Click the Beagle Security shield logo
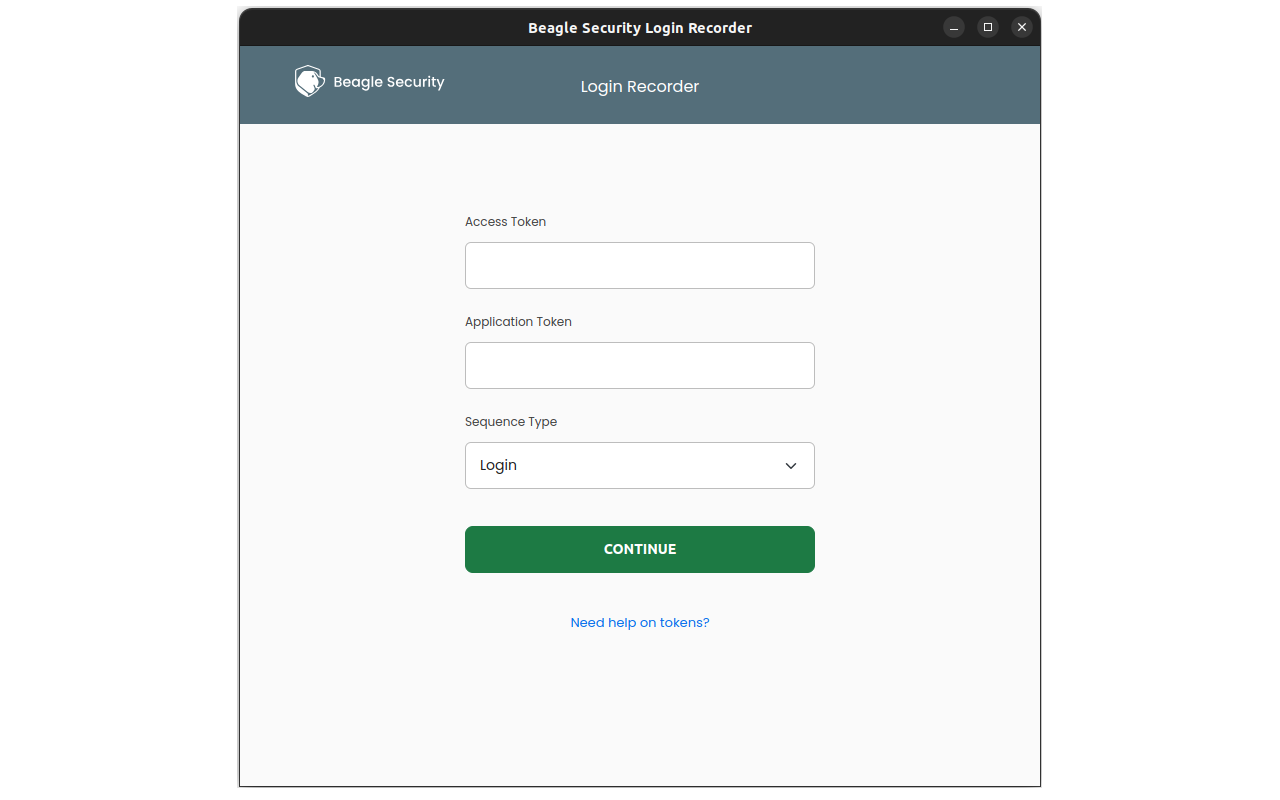 (309, 81)
